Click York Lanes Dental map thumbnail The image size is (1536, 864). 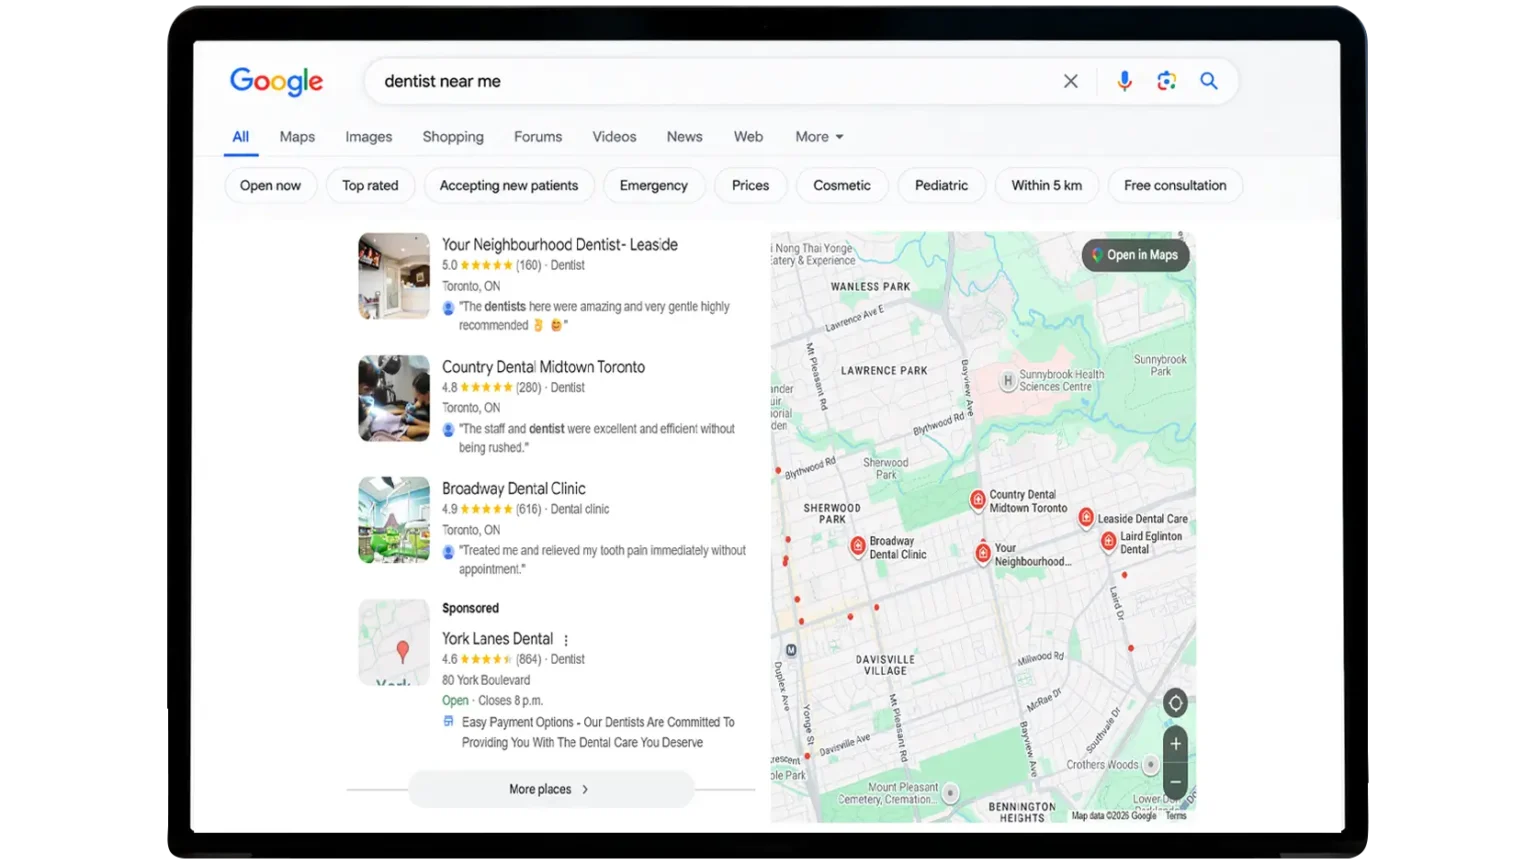pyautogui.click(x=394, y=642)
